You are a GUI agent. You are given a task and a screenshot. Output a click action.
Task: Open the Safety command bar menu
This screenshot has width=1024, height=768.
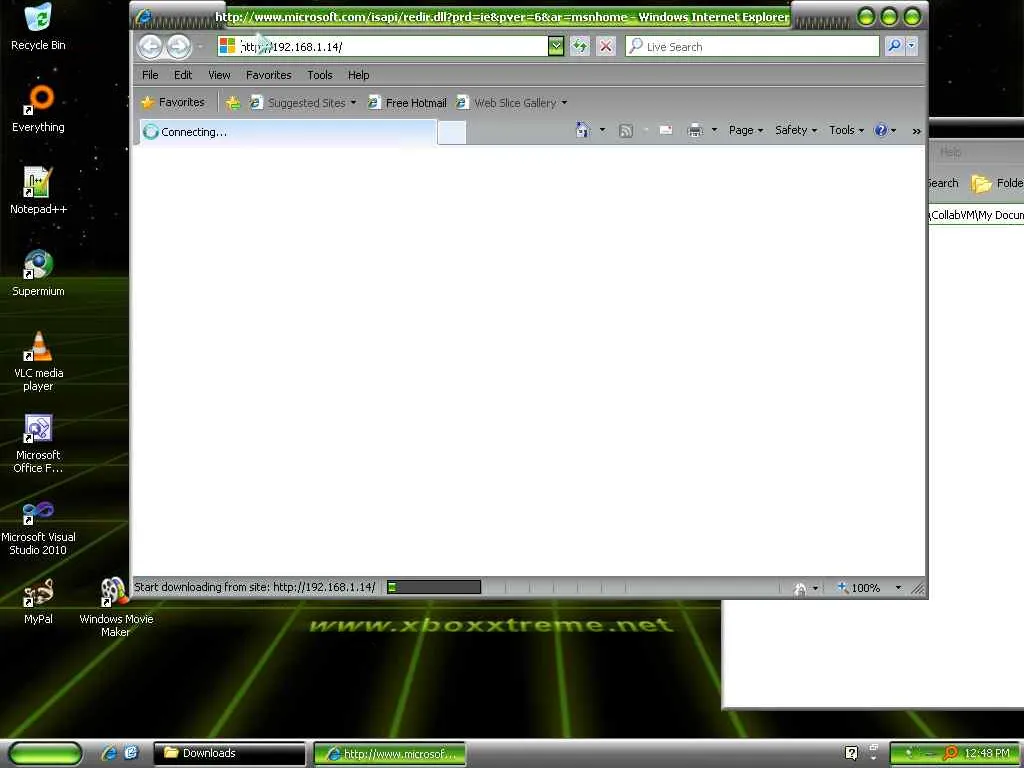pyautogui.click(x=796, y=130)
